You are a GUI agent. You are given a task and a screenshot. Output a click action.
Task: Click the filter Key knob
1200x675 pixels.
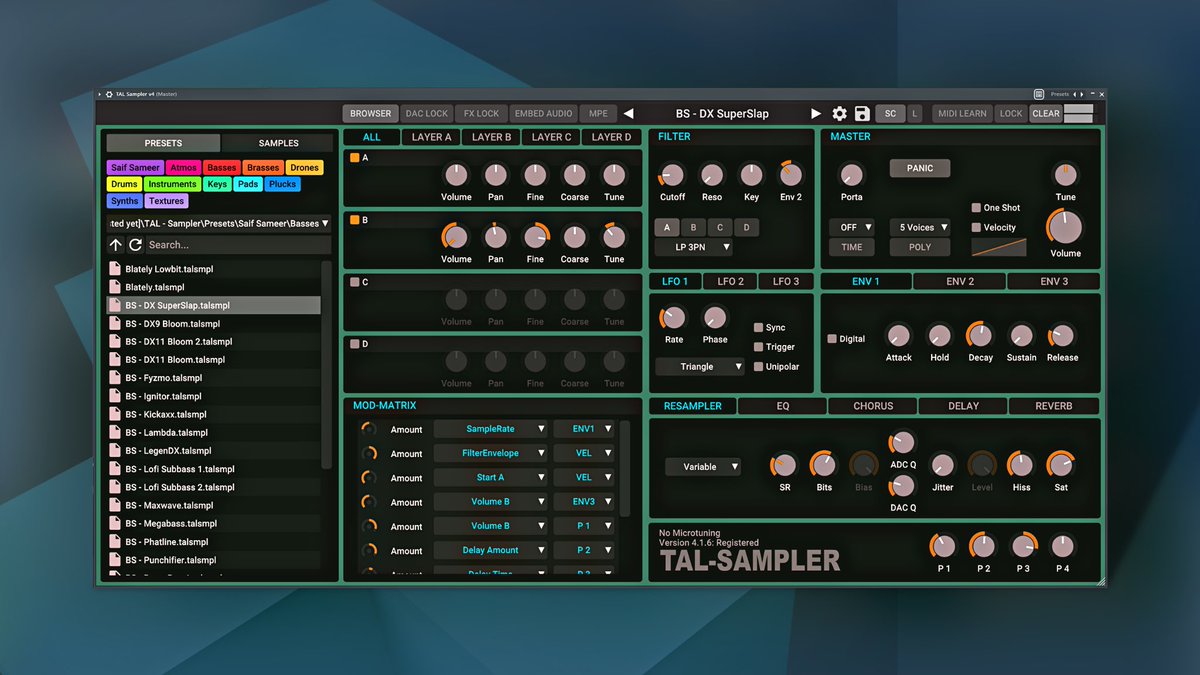click(751, 175)
